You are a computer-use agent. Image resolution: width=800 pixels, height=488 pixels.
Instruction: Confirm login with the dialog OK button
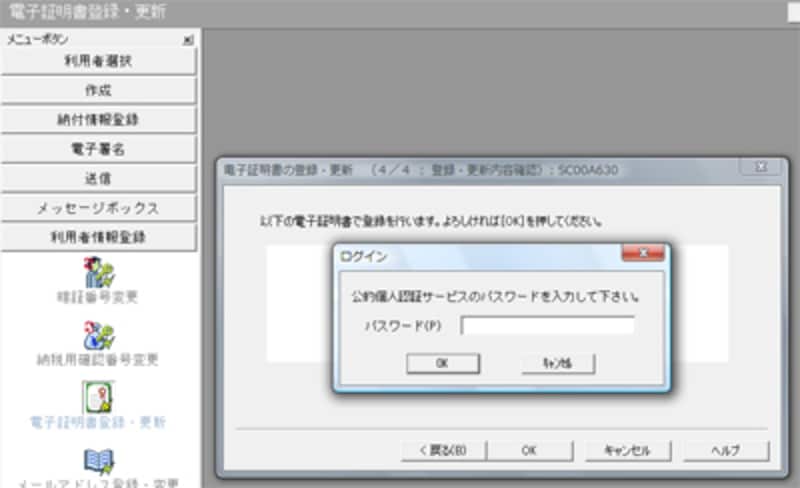click(x=443, y=363)
